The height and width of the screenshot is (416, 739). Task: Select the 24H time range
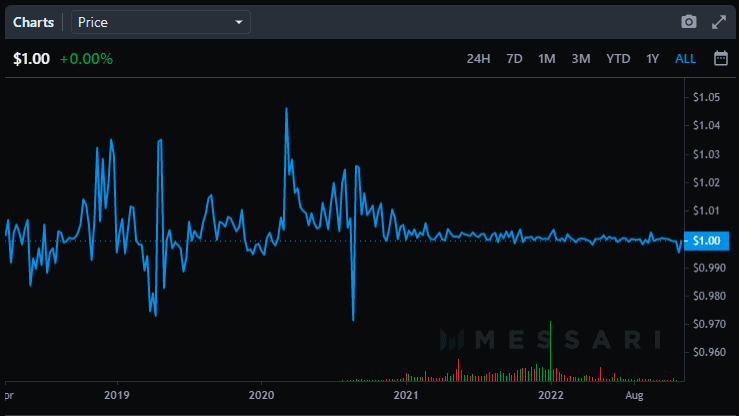tap(478, 58)
